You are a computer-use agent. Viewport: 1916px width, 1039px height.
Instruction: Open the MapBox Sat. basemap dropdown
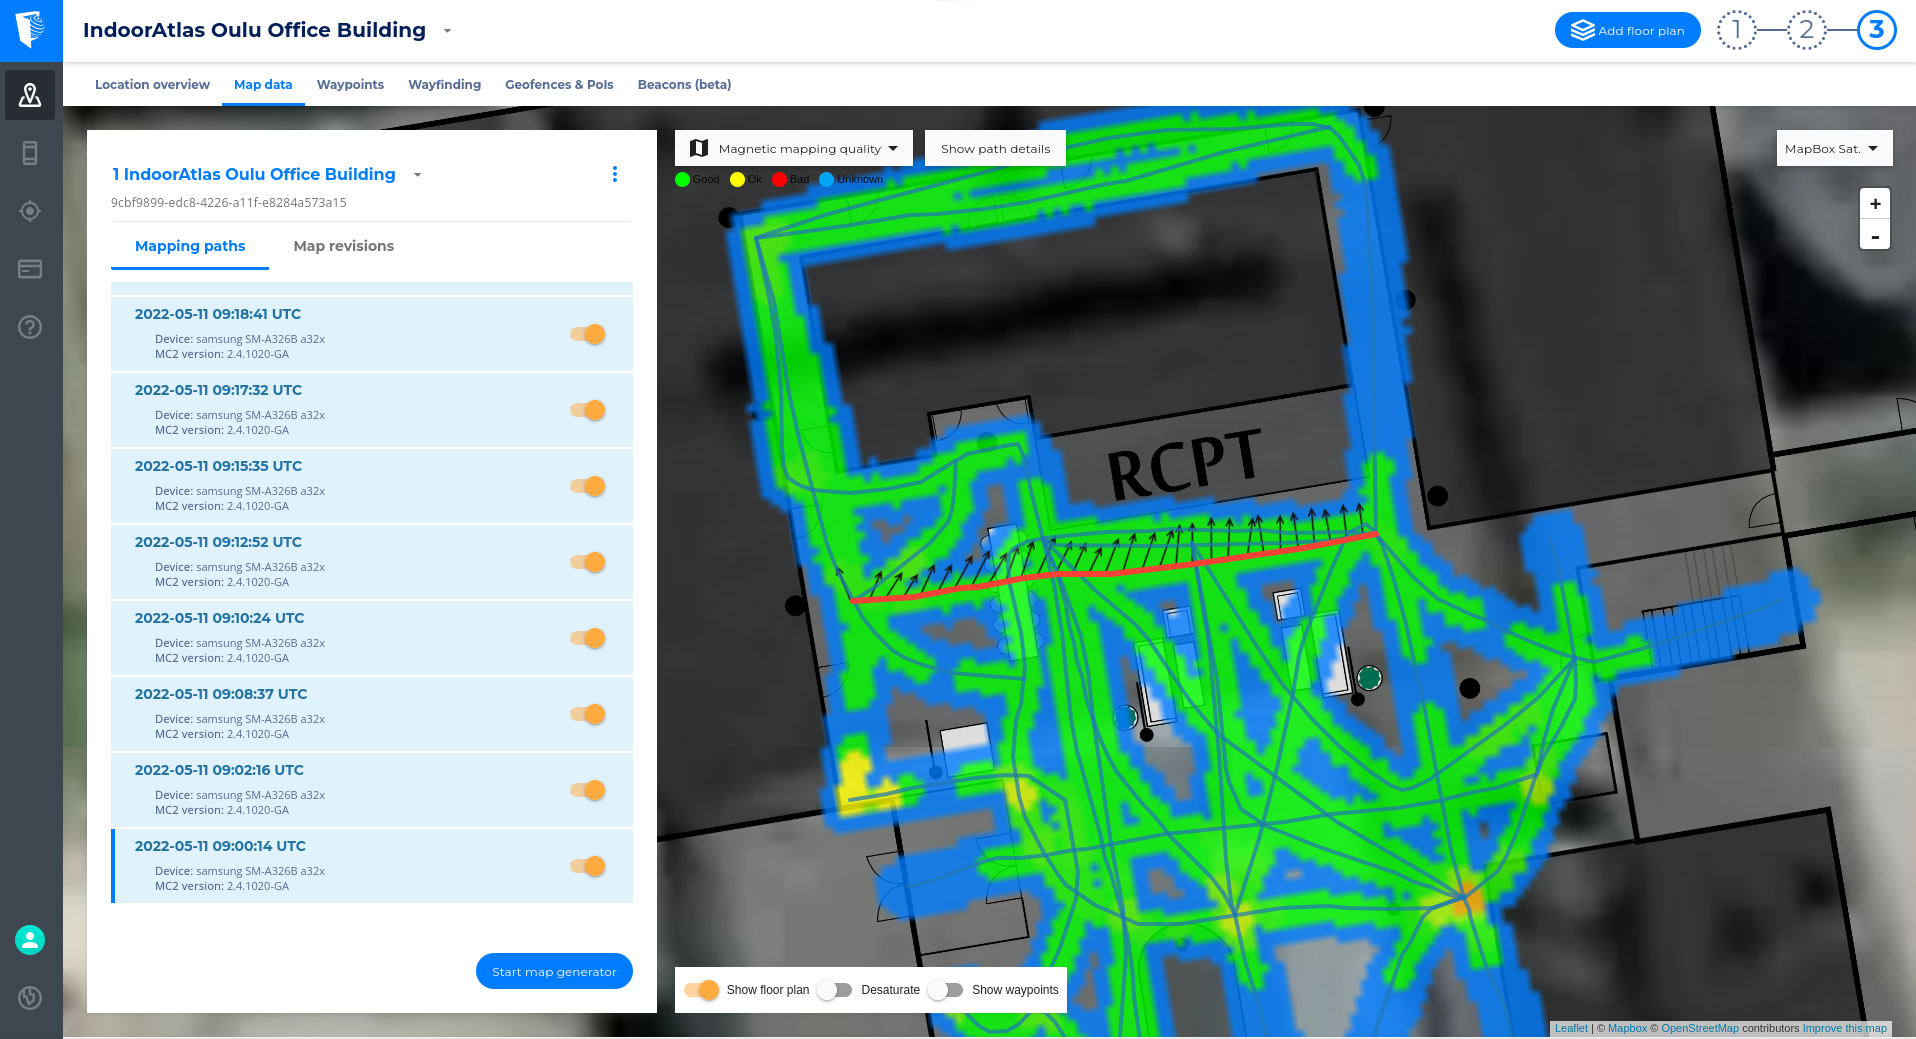[1834, 148]
